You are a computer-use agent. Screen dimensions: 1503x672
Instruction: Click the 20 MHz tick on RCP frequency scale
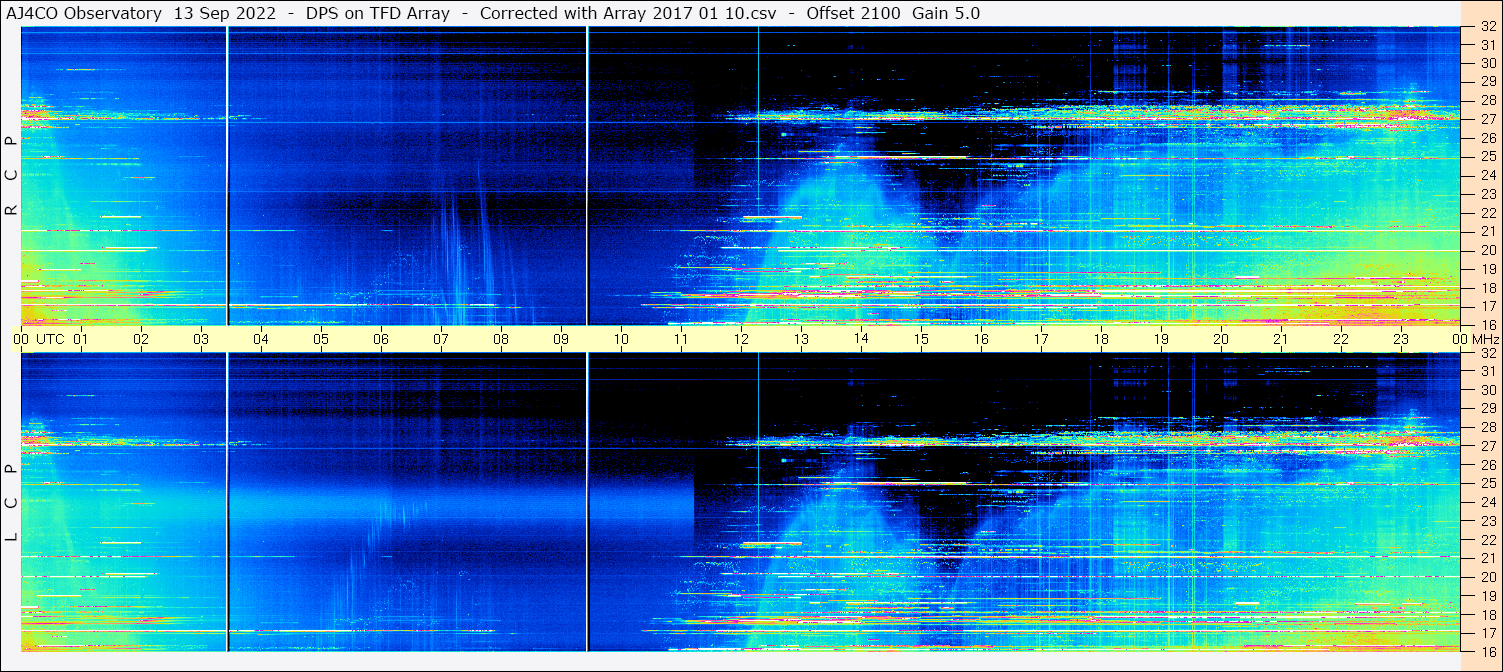click(x=1487, y=250)
